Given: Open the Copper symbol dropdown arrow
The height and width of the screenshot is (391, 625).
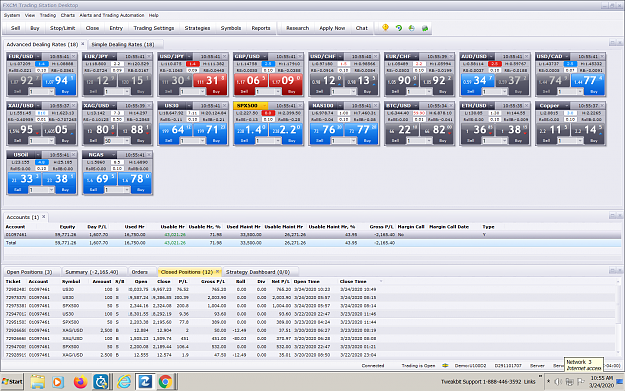Looking at the screenshot, I should [566, 106].
